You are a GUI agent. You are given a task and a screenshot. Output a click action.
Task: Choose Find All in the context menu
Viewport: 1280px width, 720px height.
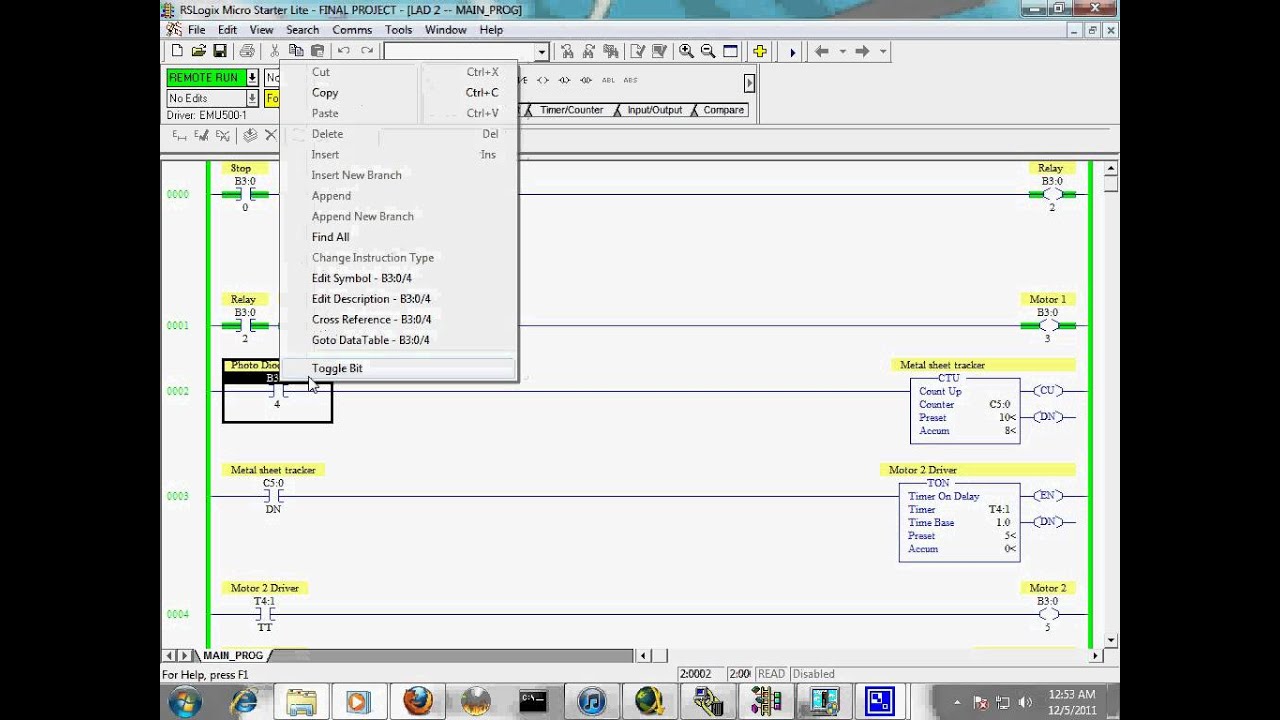click(x=398, y=237)
